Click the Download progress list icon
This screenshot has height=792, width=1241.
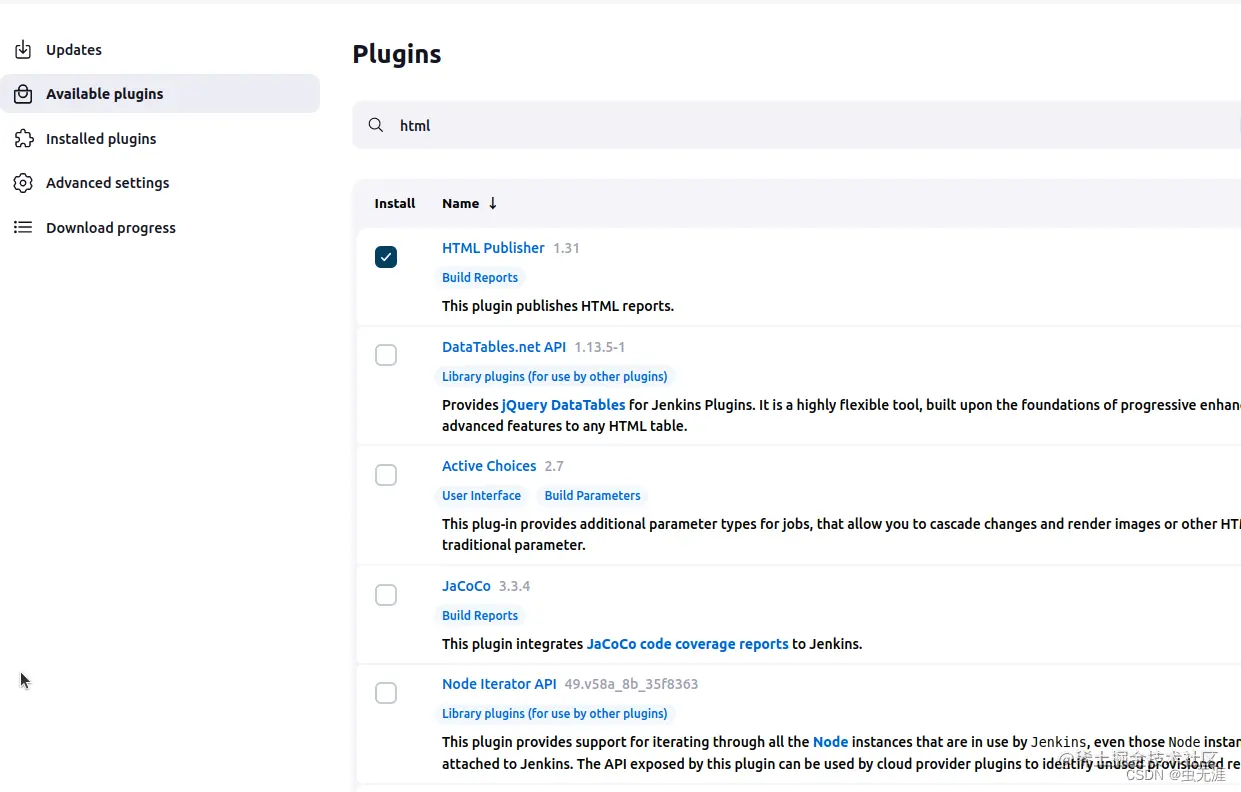tap(23, 228)
